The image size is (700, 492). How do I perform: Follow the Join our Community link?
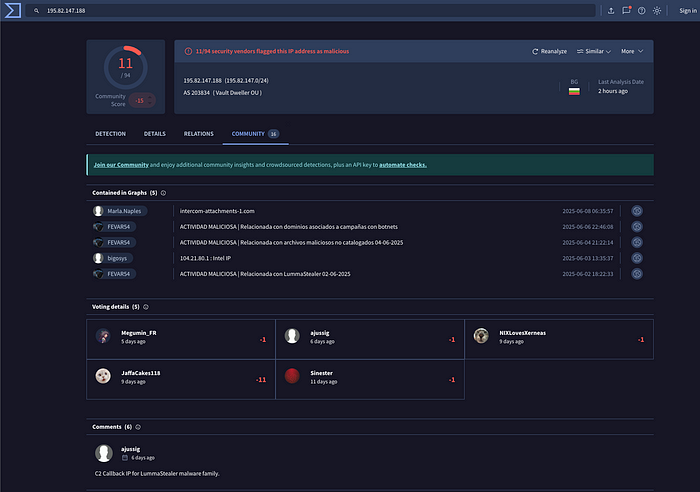click(121, 165)
